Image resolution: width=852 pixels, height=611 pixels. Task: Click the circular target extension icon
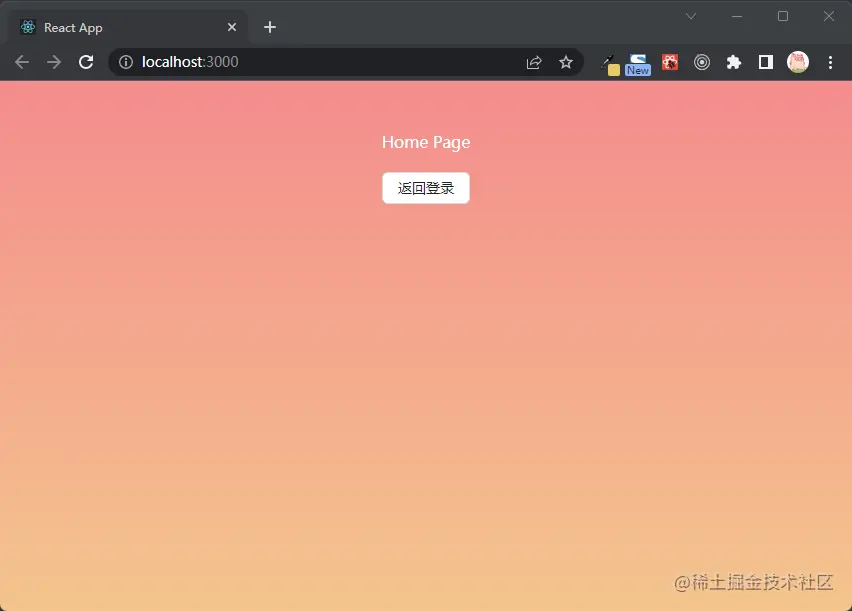click(x=702, y=62)
